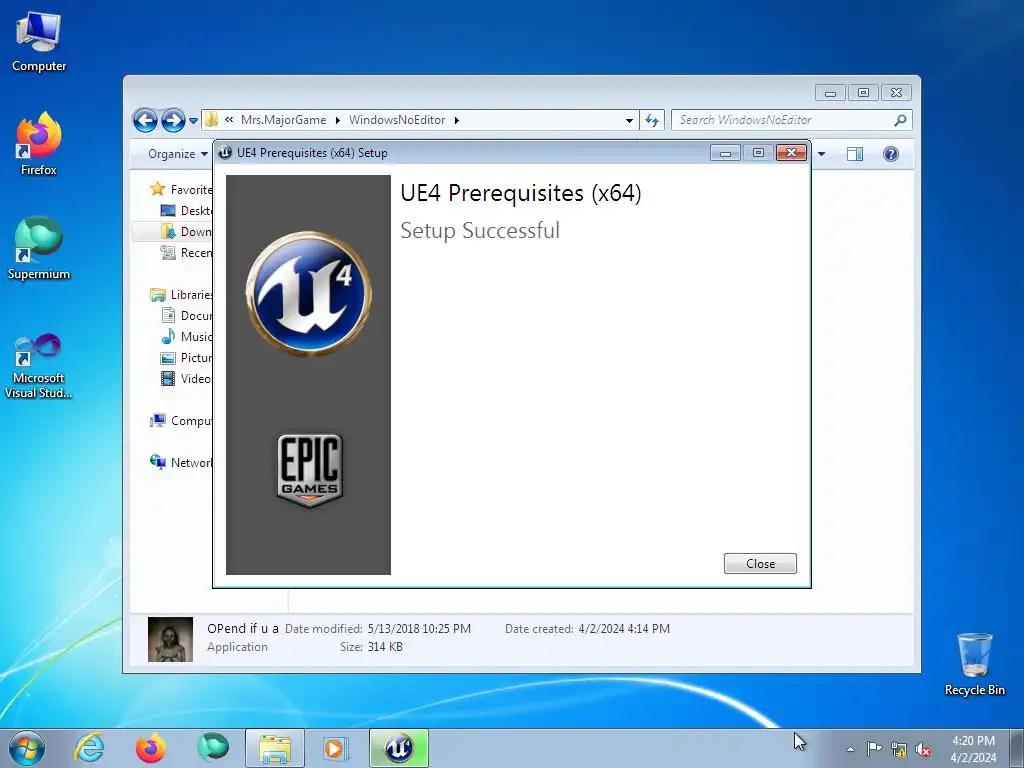Open Pictures library
The image size is (1024, 768).
click(x=186, y=357)
